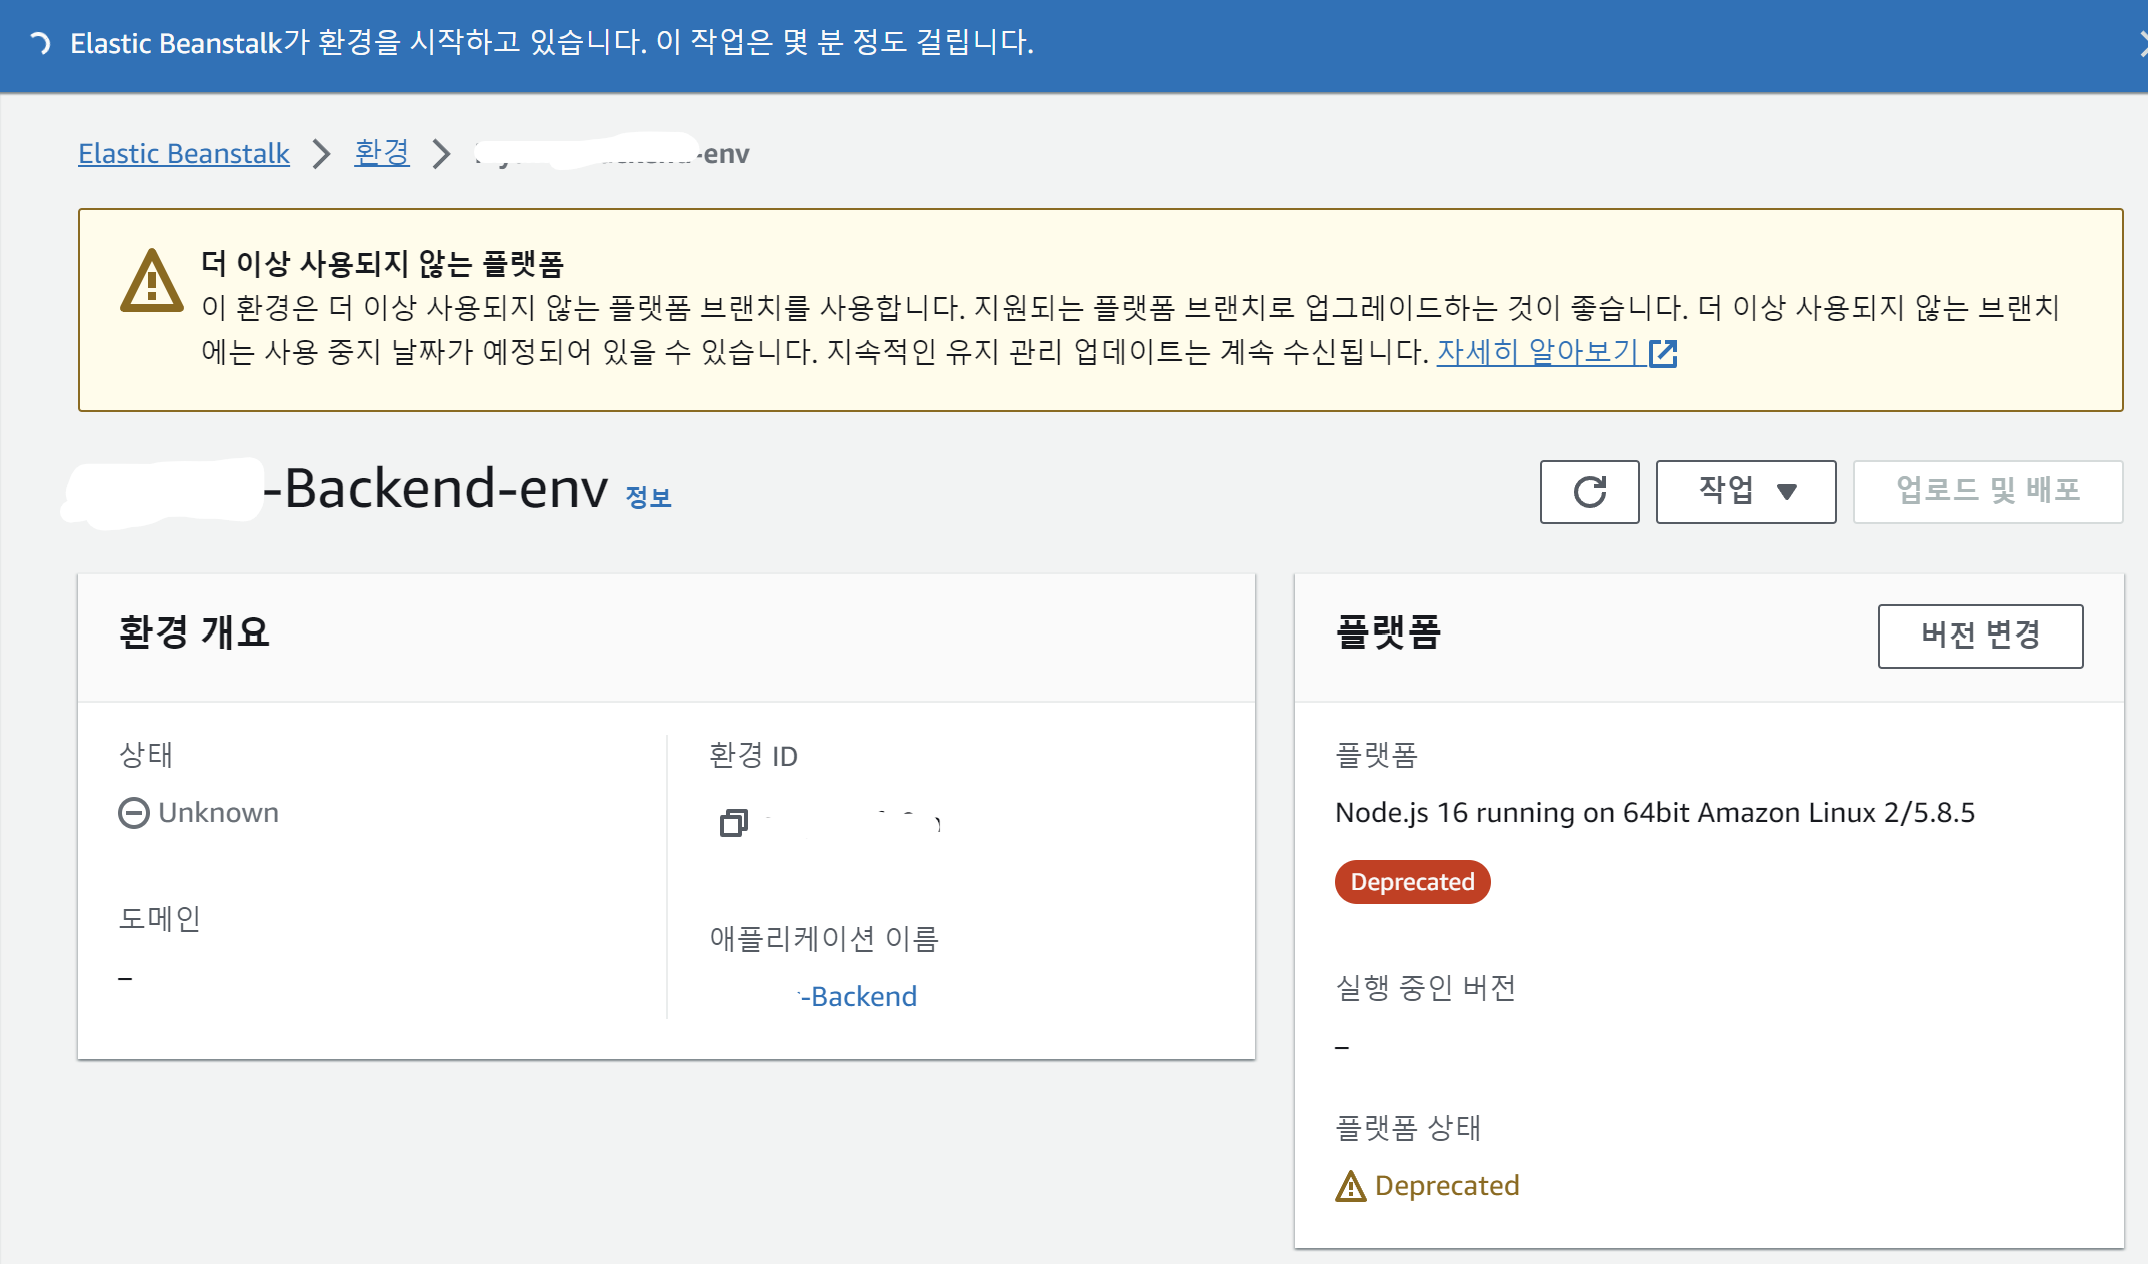Click the loading spinner in the blue banner
This screenshot has width=2148, height=1264.
40,43
